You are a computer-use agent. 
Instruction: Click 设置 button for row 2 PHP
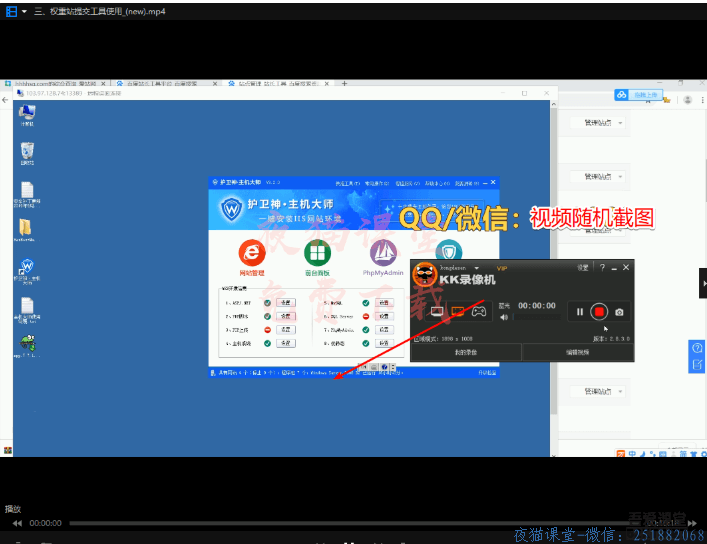(285, 316)
